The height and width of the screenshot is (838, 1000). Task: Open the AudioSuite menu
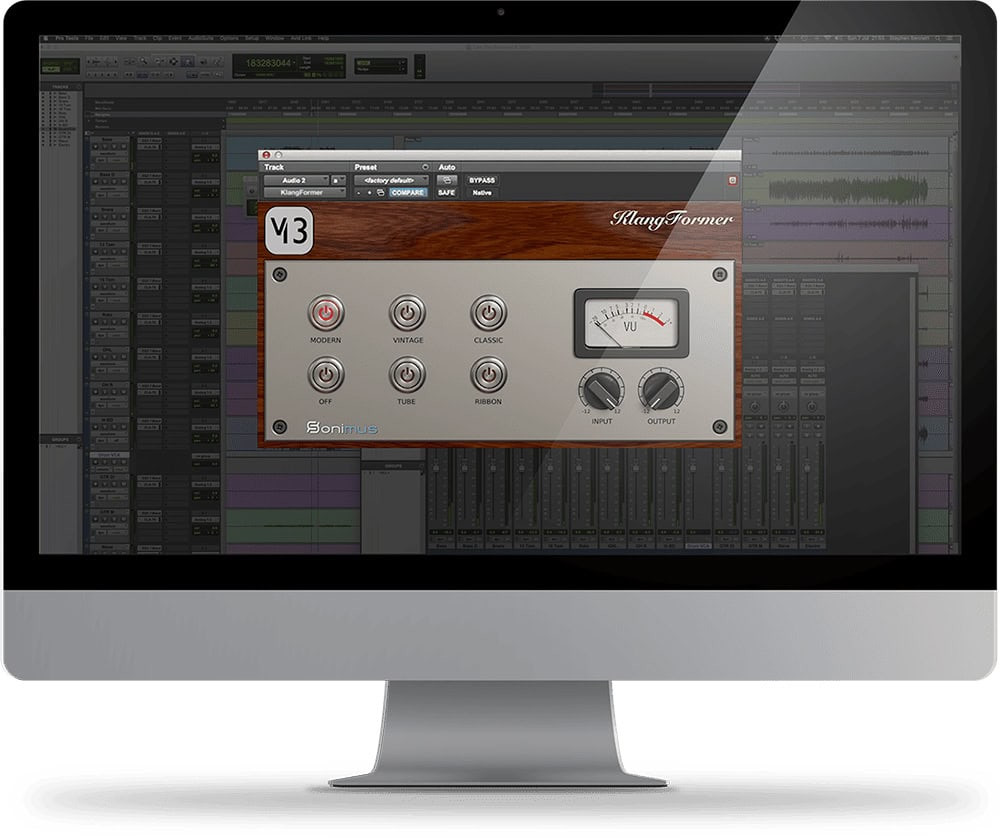pos(200,38)
